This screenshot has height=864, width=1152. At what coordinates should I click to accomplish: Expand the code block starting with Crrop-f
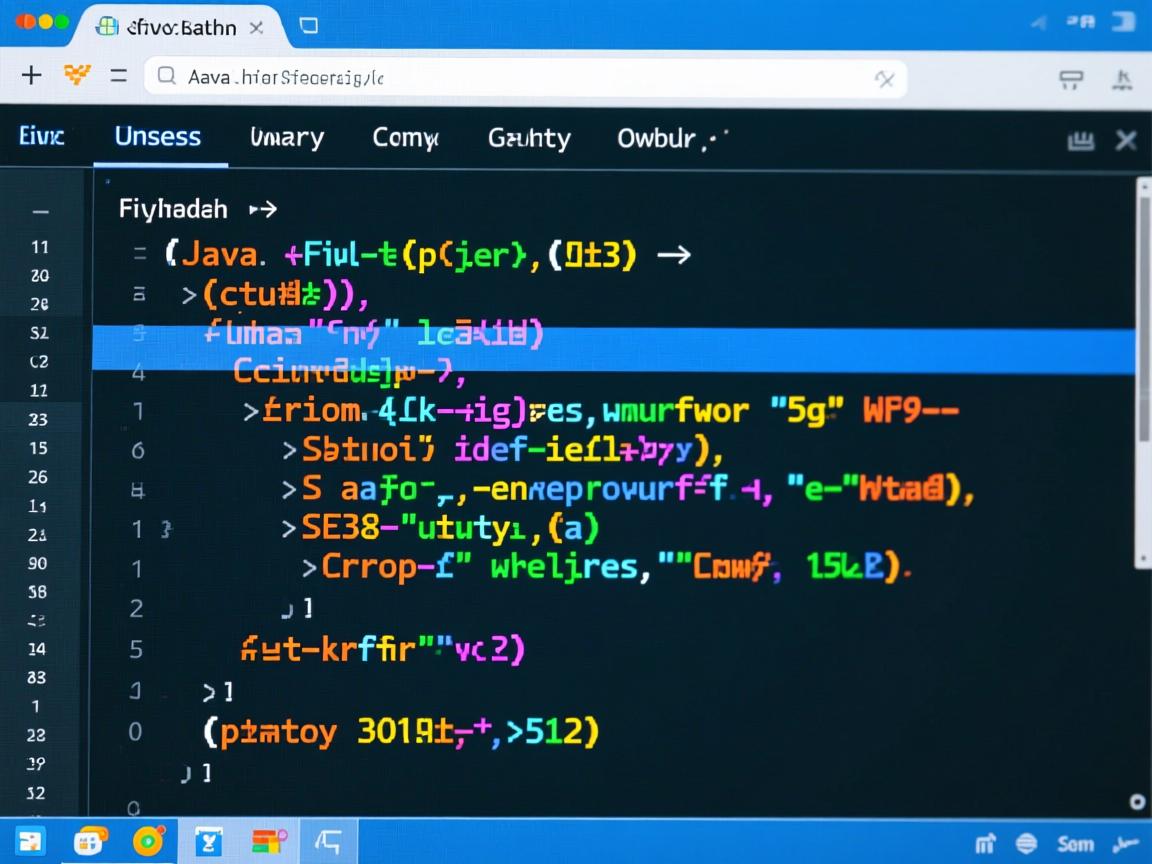point(309,568)
